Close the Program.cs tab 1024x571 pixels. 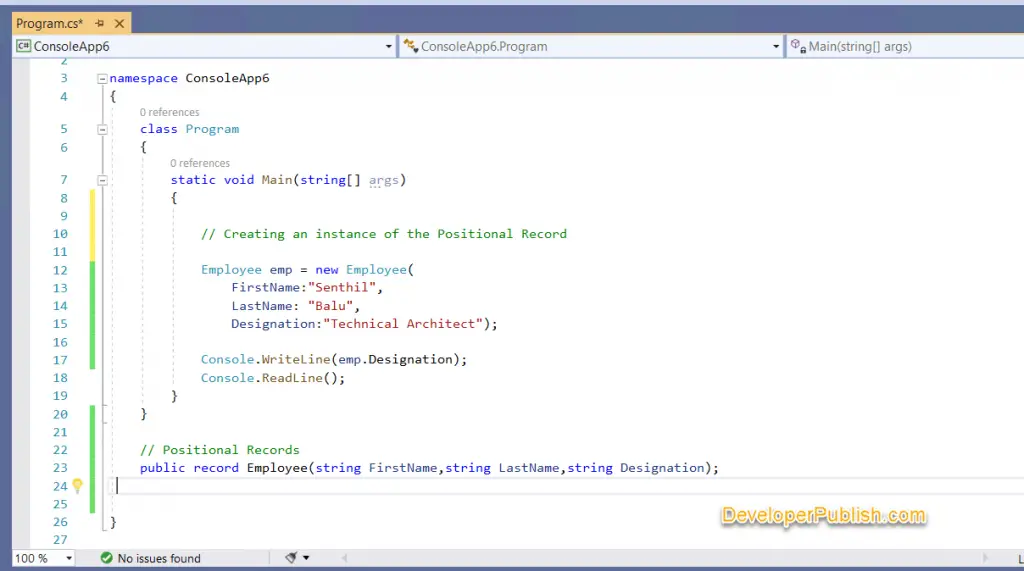(x=119, y=23)
